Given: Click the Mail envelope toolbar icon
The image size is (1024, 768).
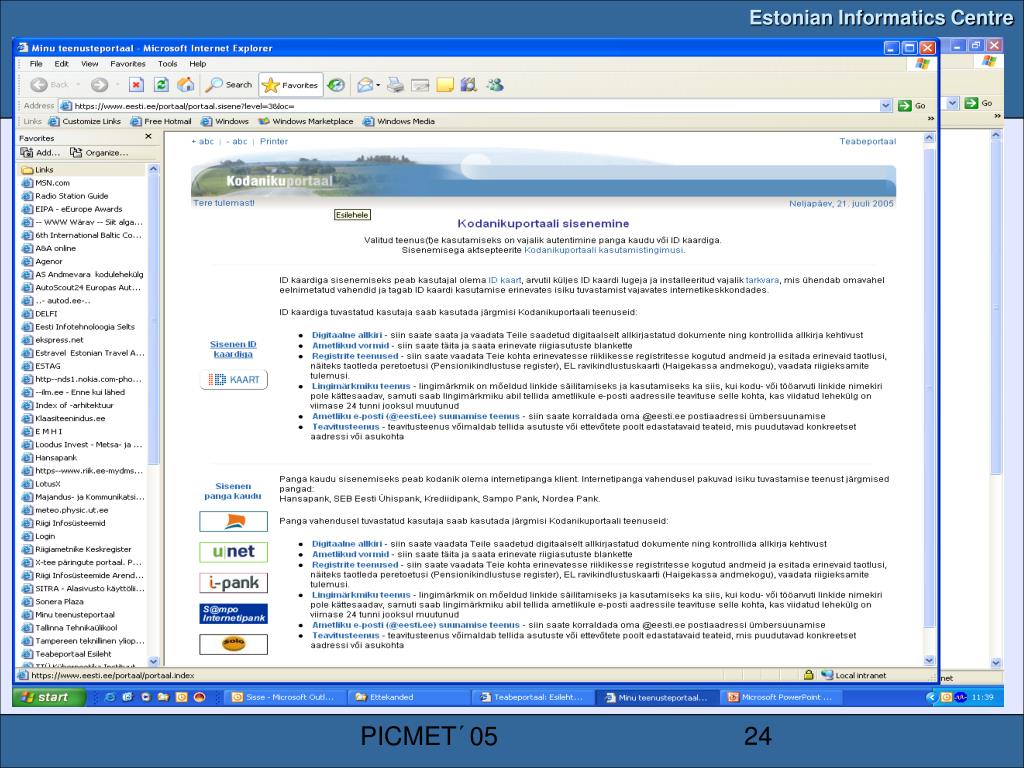Looking at the screenshot, I should tap(364, 85).
